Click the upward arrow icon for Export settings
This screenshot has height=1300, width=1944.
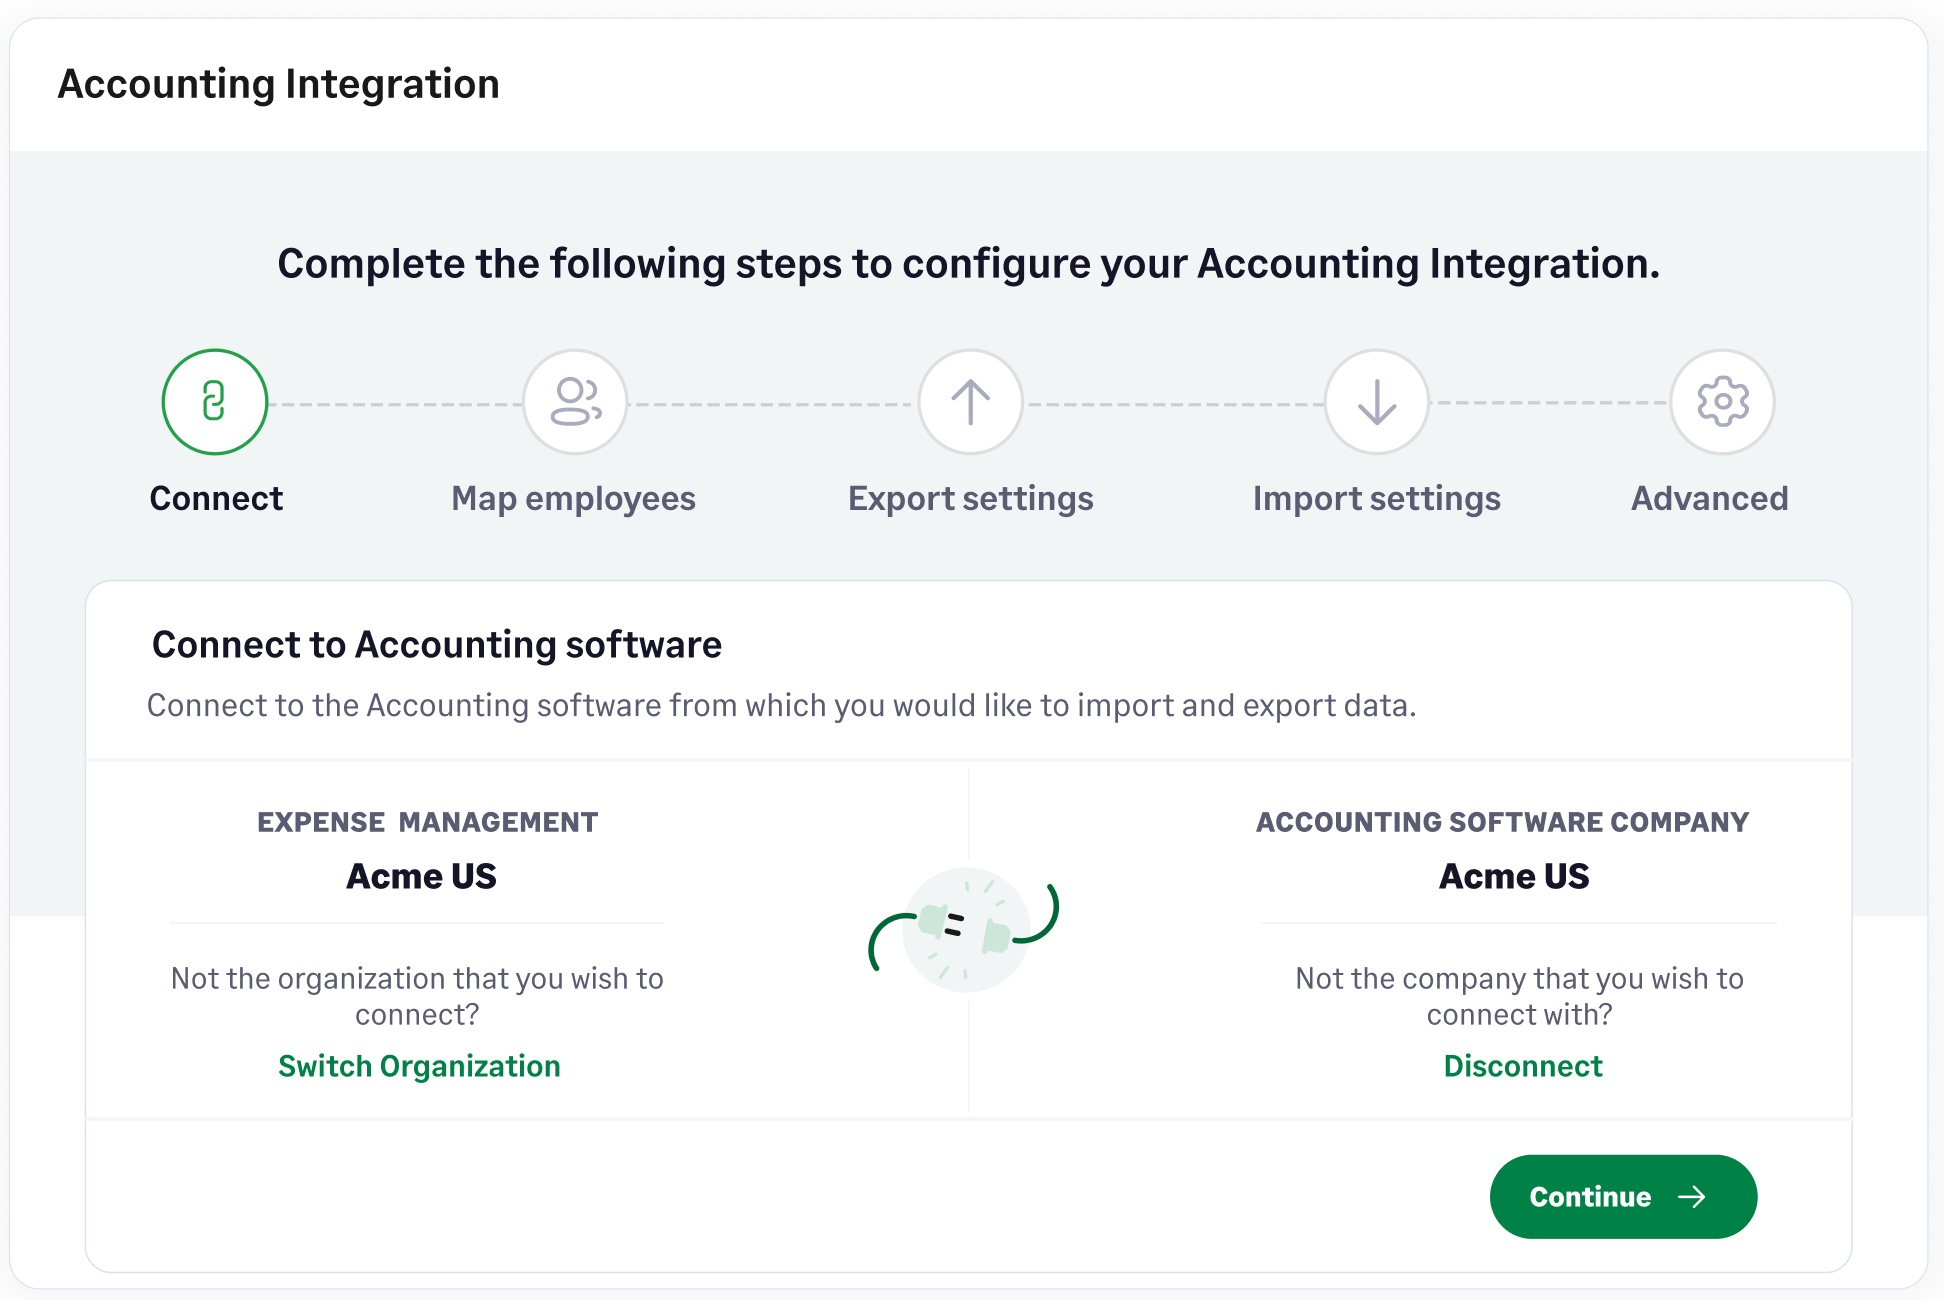click(969, 401)
